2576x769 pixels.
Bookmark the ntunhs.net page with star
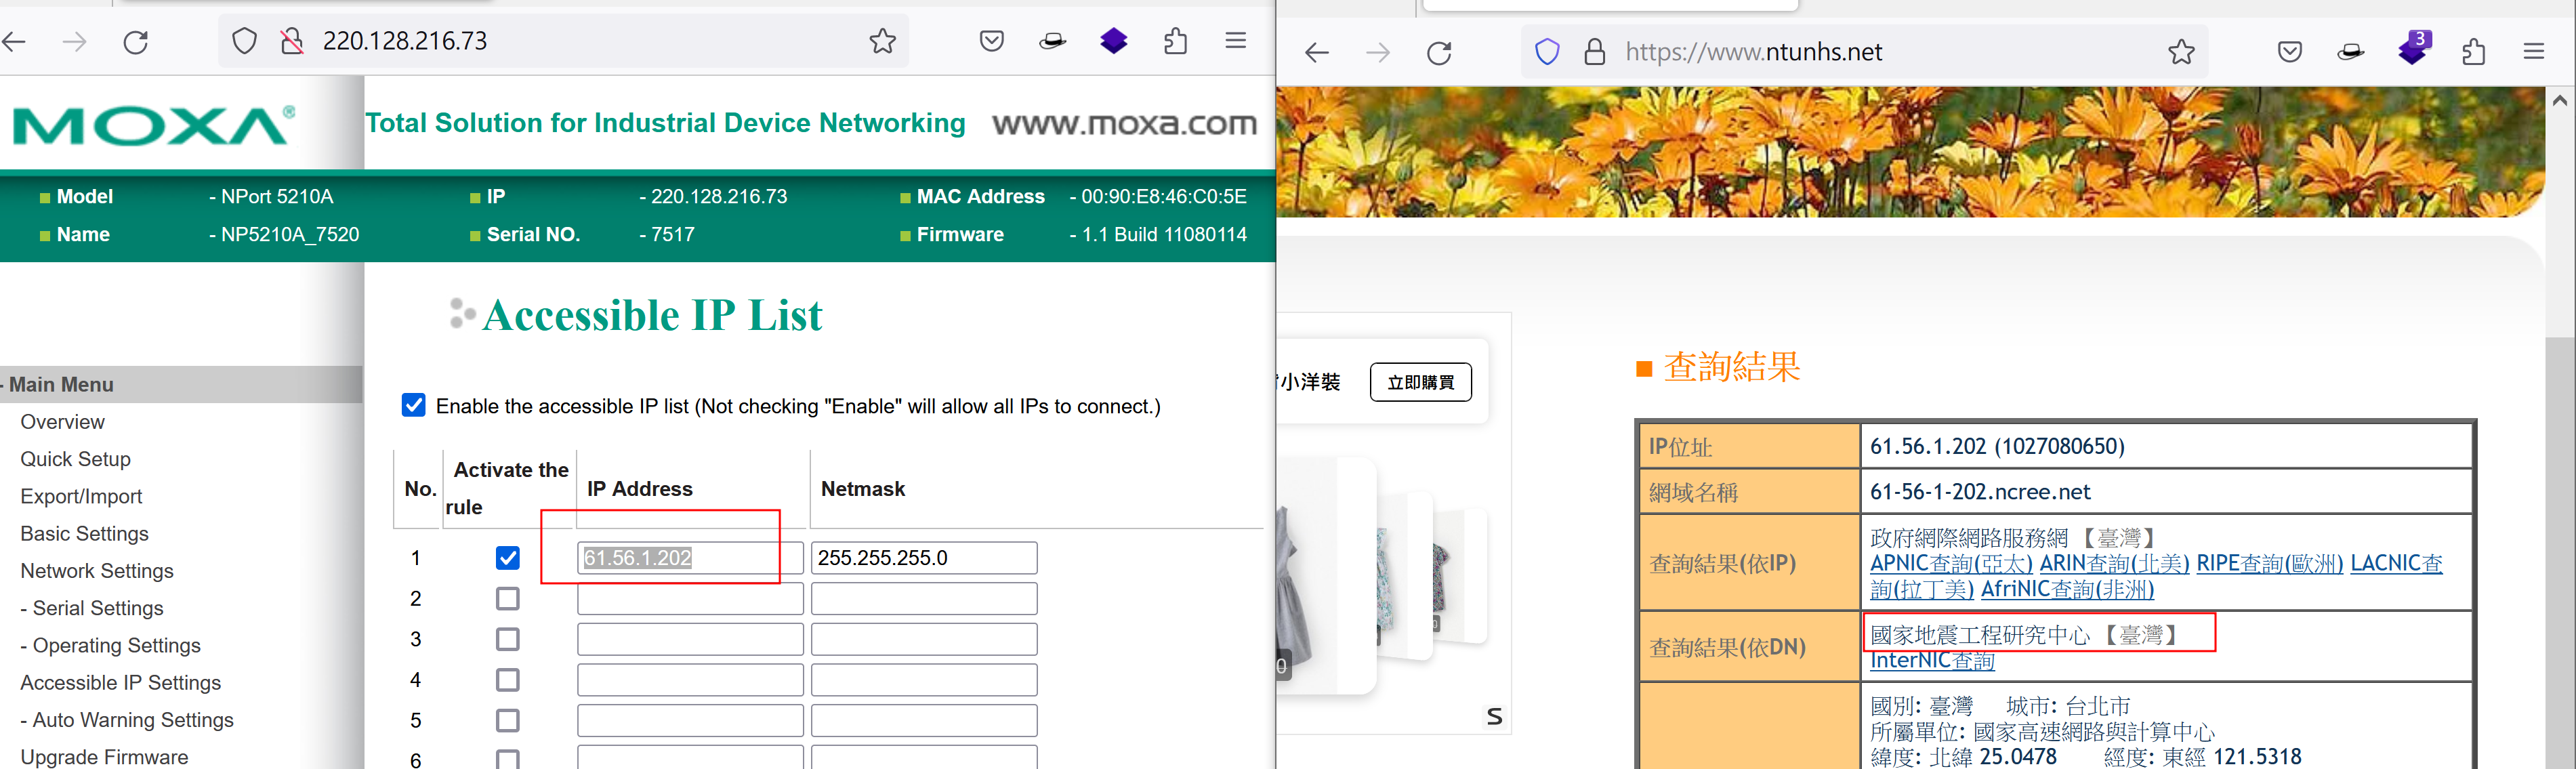click(2181, 52)
